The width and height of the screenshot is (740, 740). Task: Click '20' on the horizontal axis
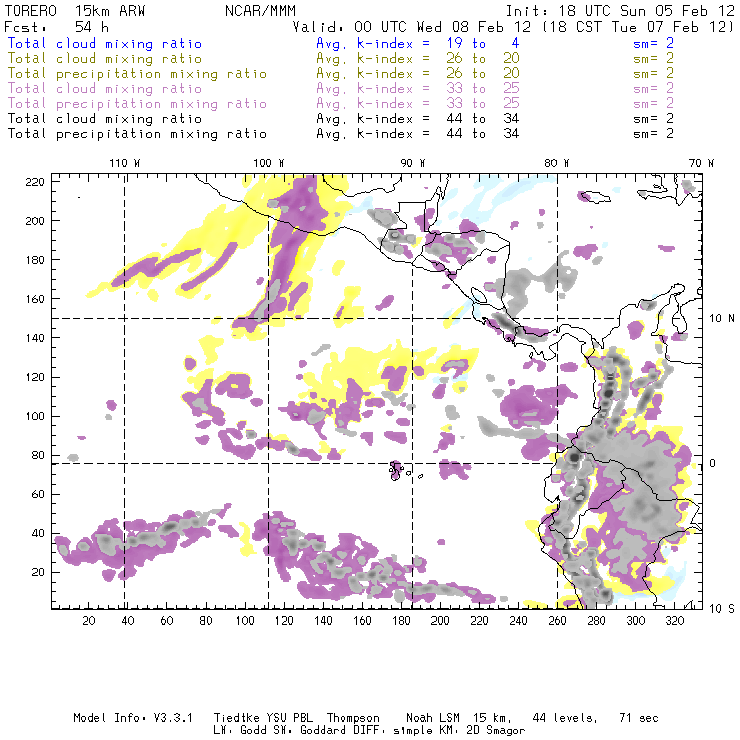(x=89, y=621)
